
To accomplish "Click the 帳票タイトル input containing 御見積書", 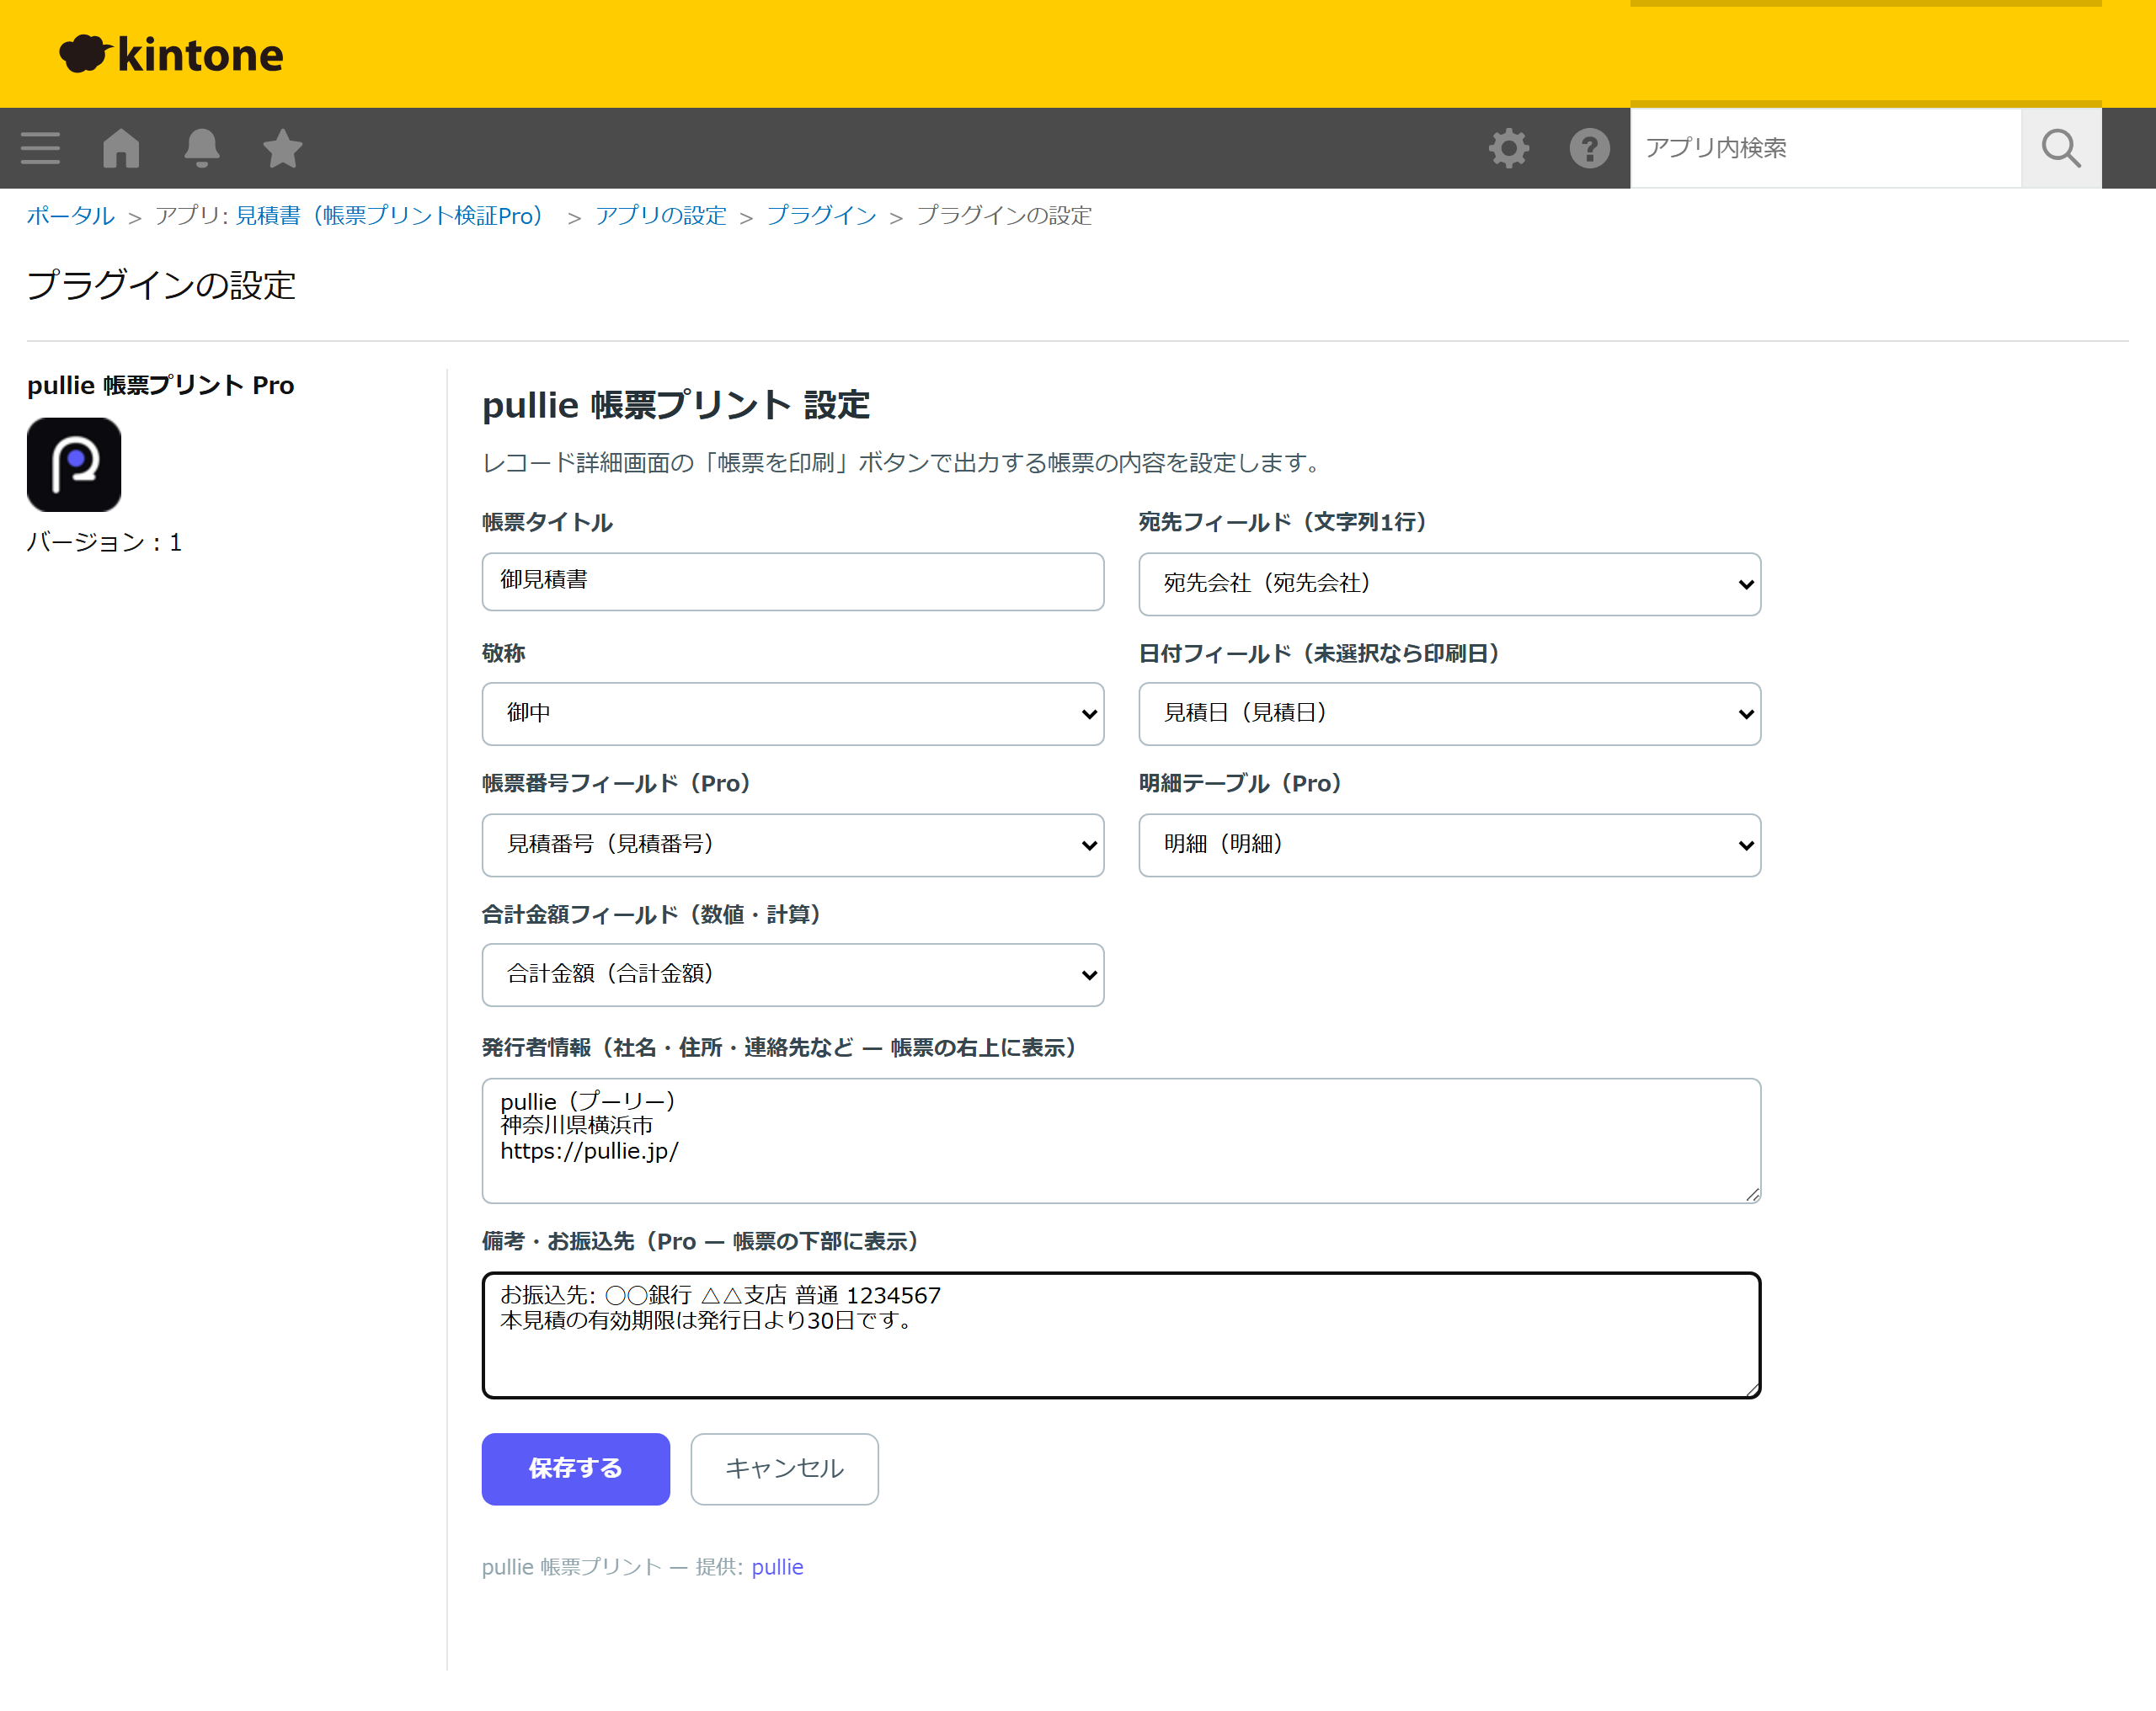I will 793,581.
